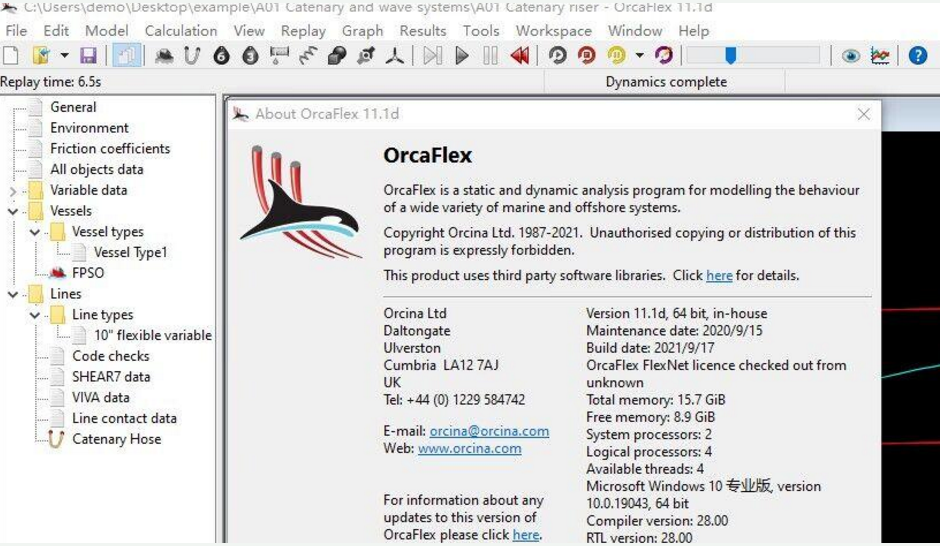Open results graph icon

880,56
